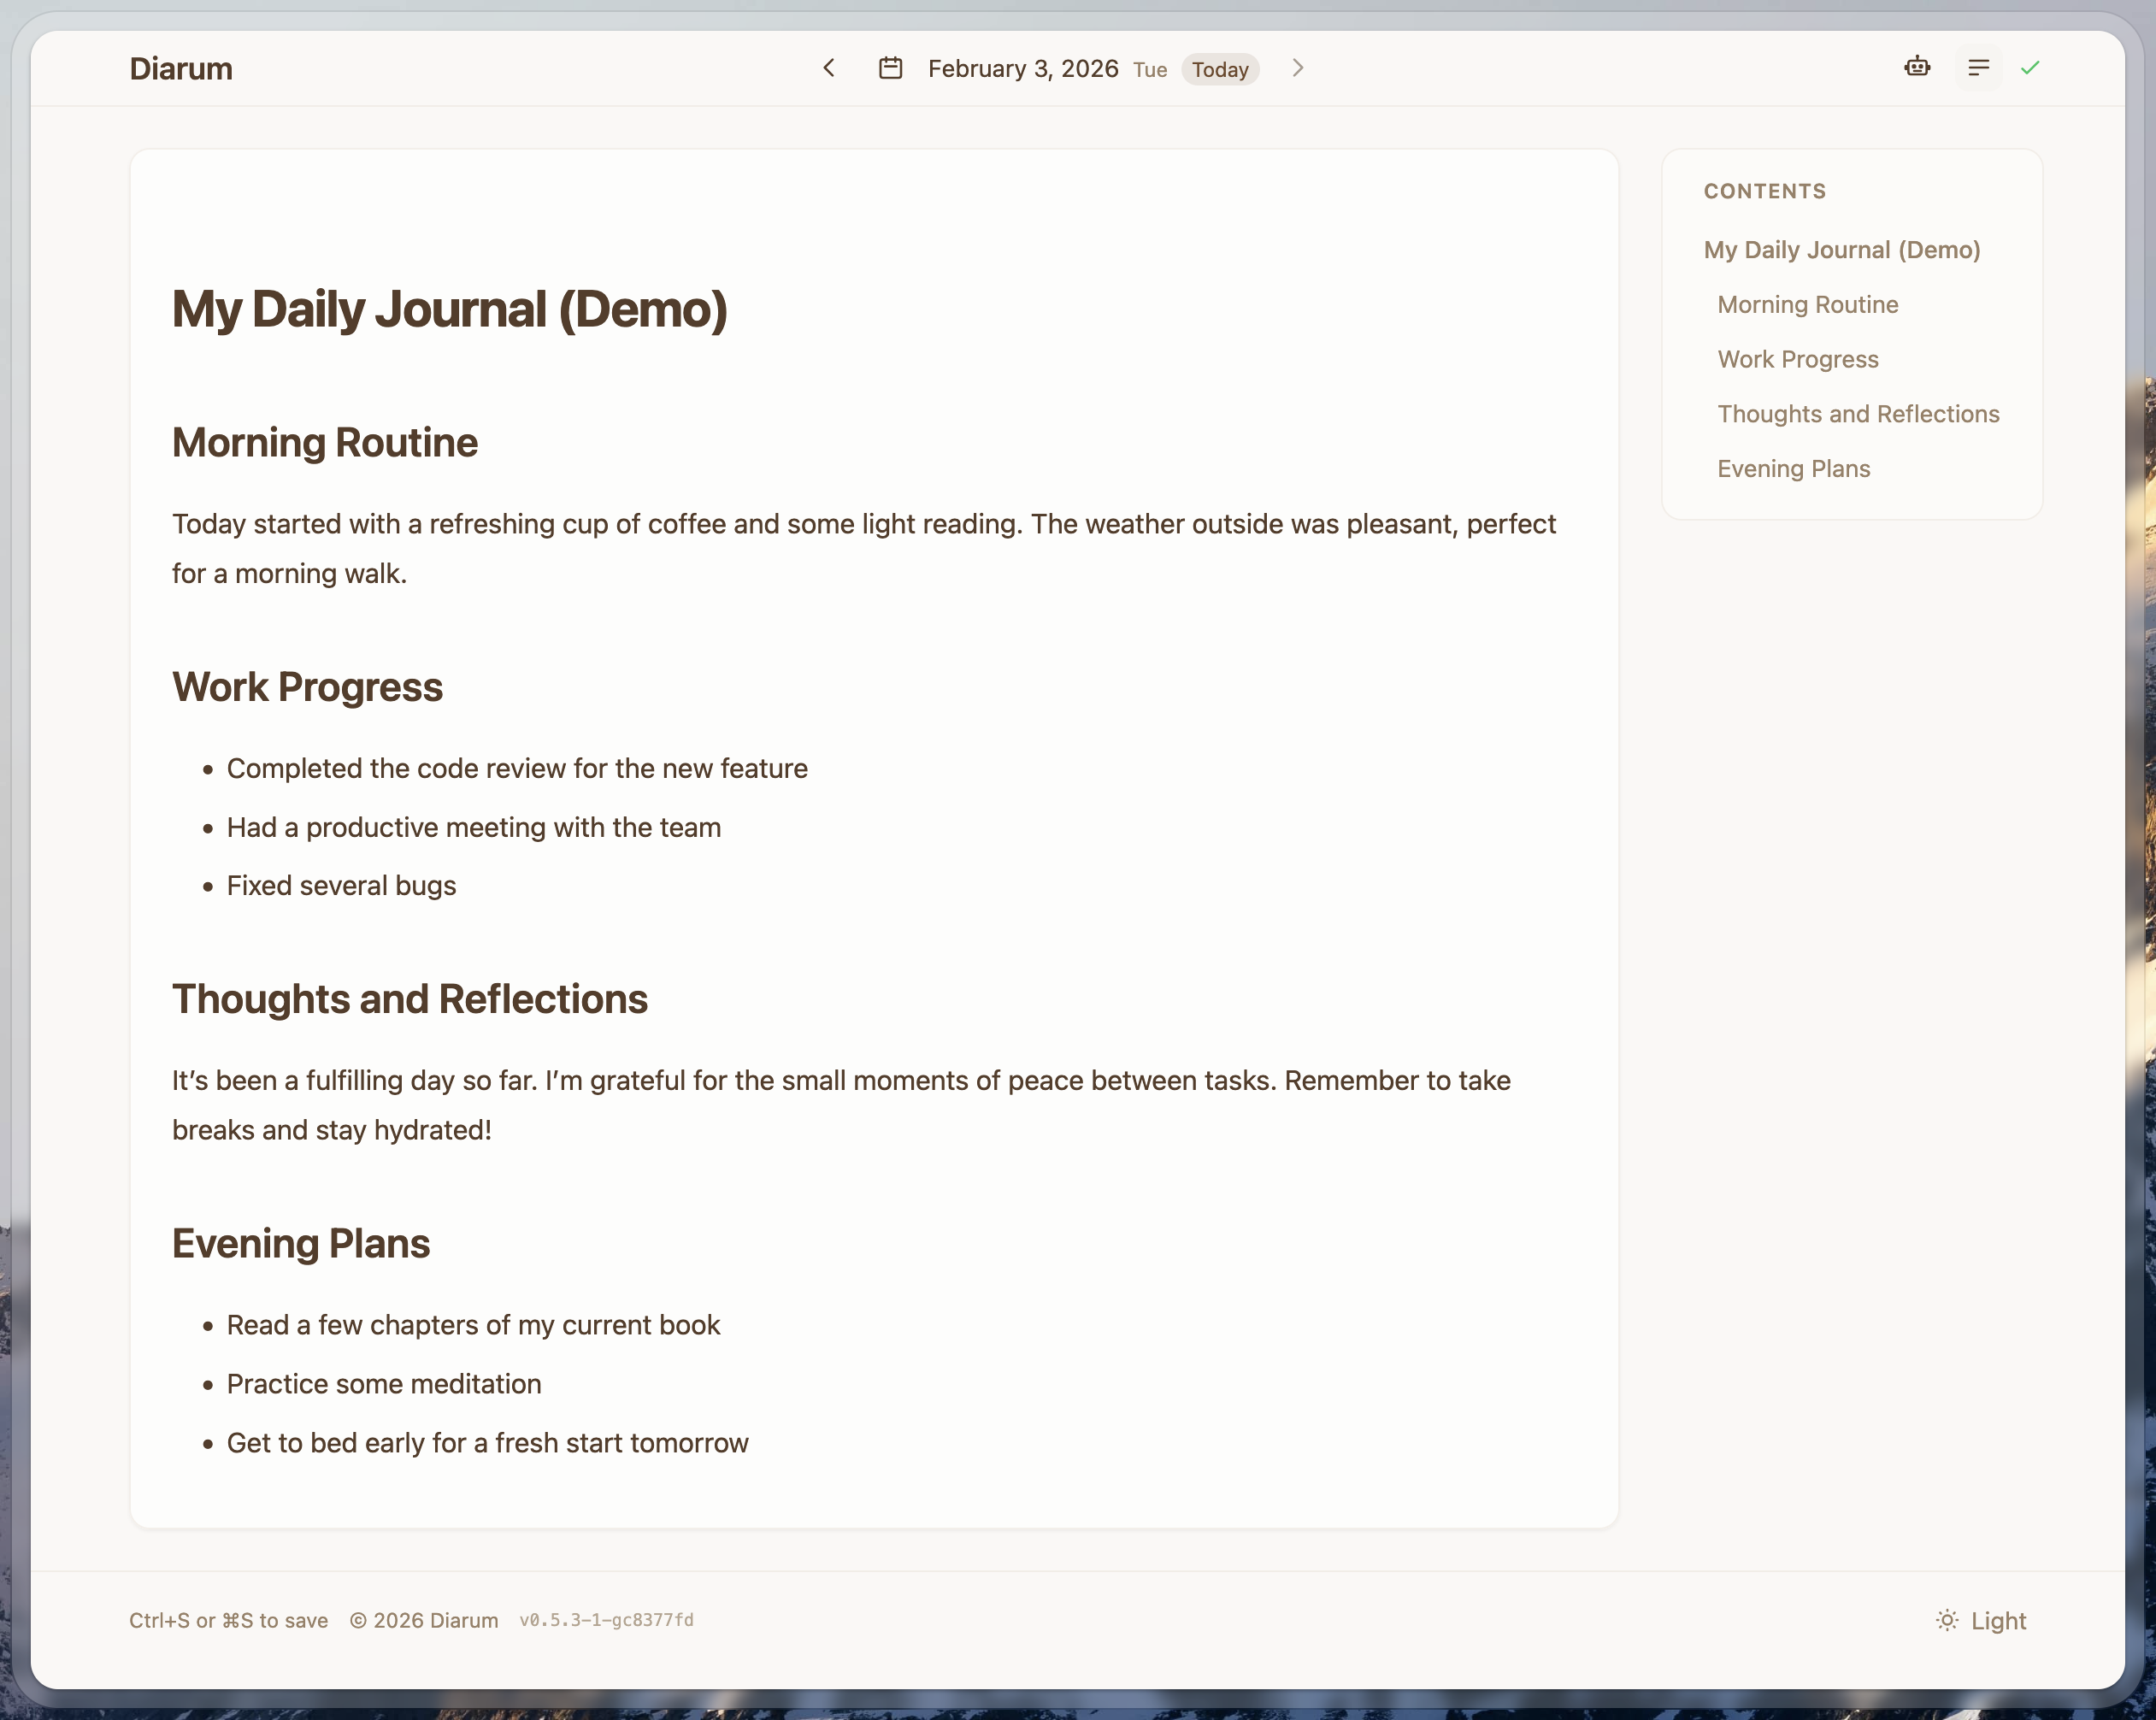The image size is (2156, 1720).
Task: Navigate to previous day with left chevron
Action: [x=829, y=68]
